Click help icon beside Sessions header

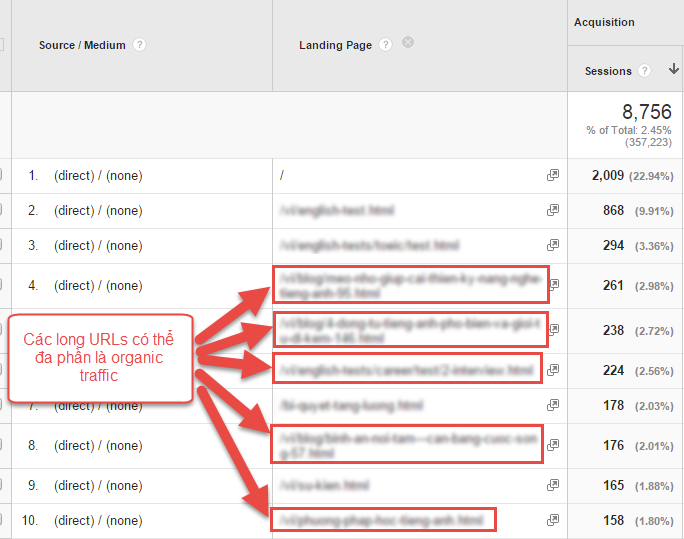point(644,71)
